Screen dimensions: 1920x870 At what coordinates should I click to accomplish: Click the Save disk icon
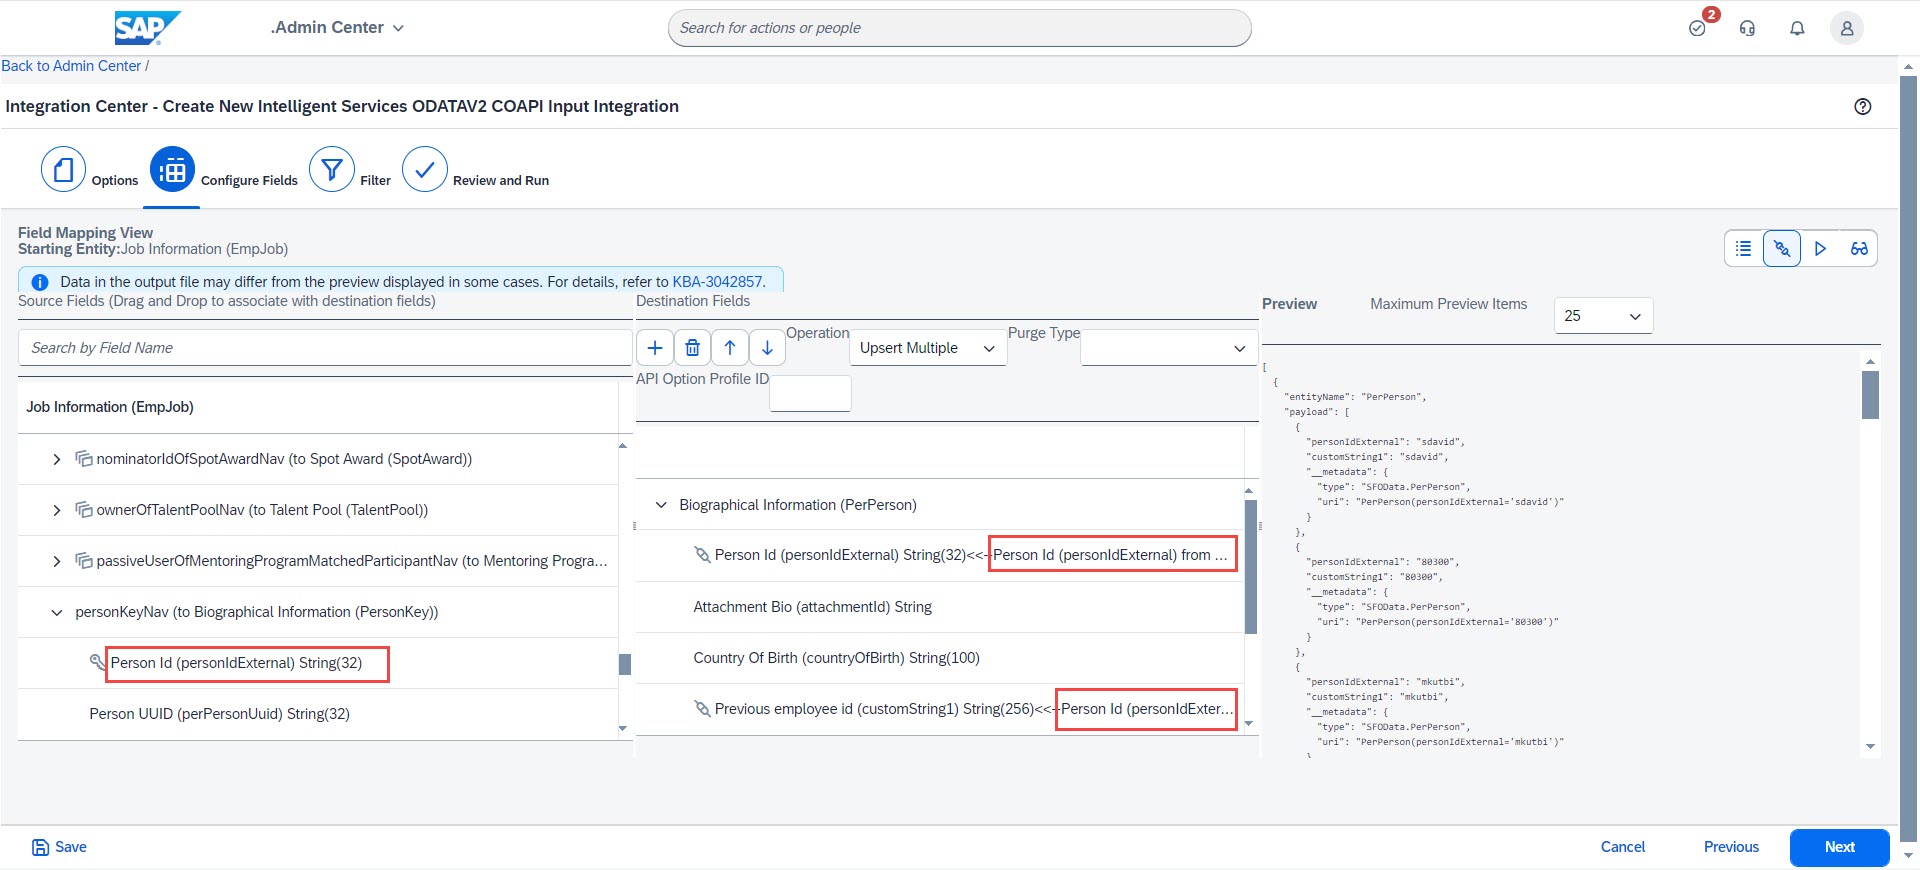(40, 847)
